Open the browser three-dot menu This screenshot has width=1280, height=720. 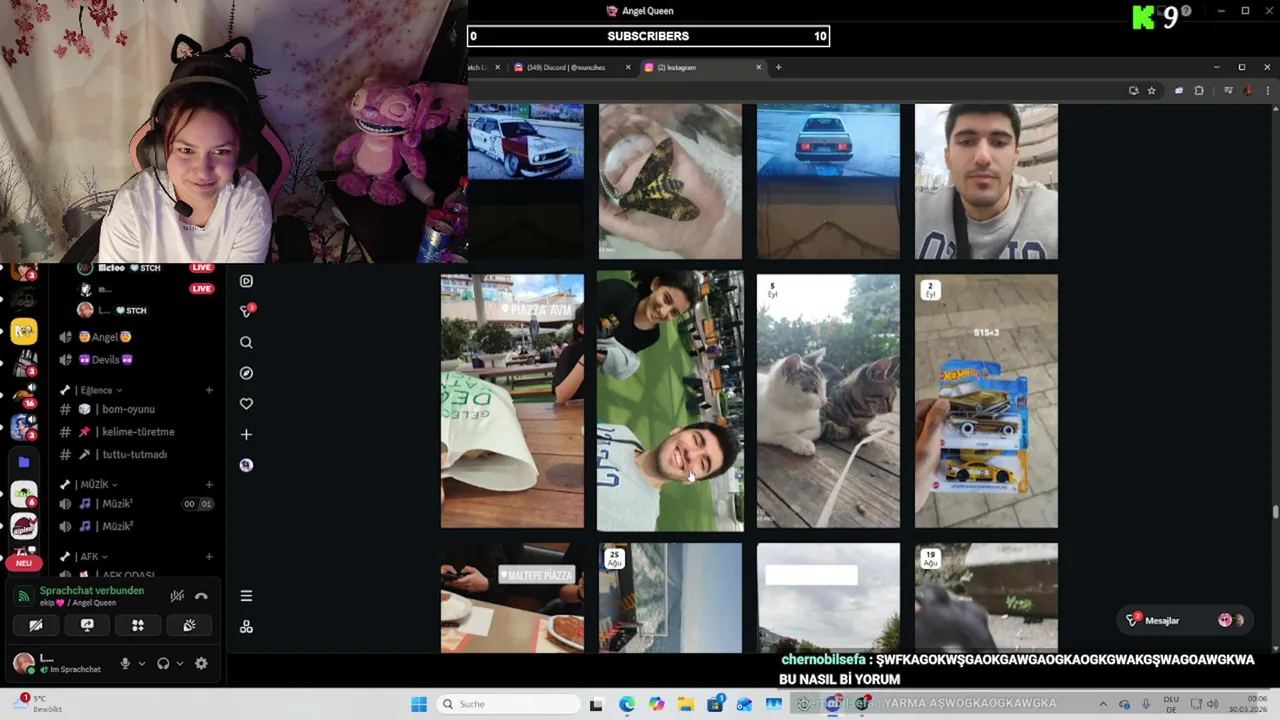coord(1269,90)
